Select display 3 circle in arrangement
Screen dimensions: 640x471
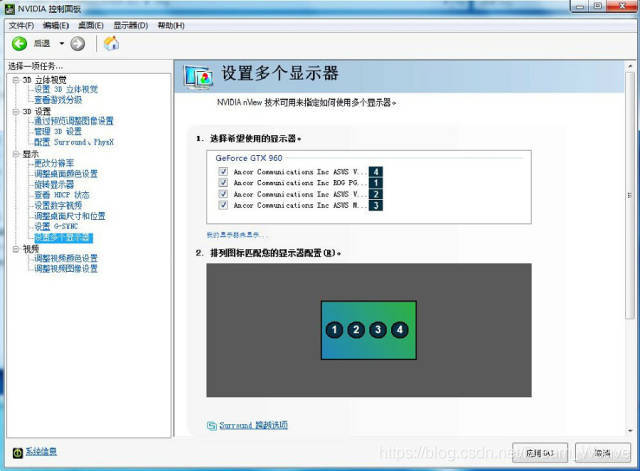coord(378,330)
